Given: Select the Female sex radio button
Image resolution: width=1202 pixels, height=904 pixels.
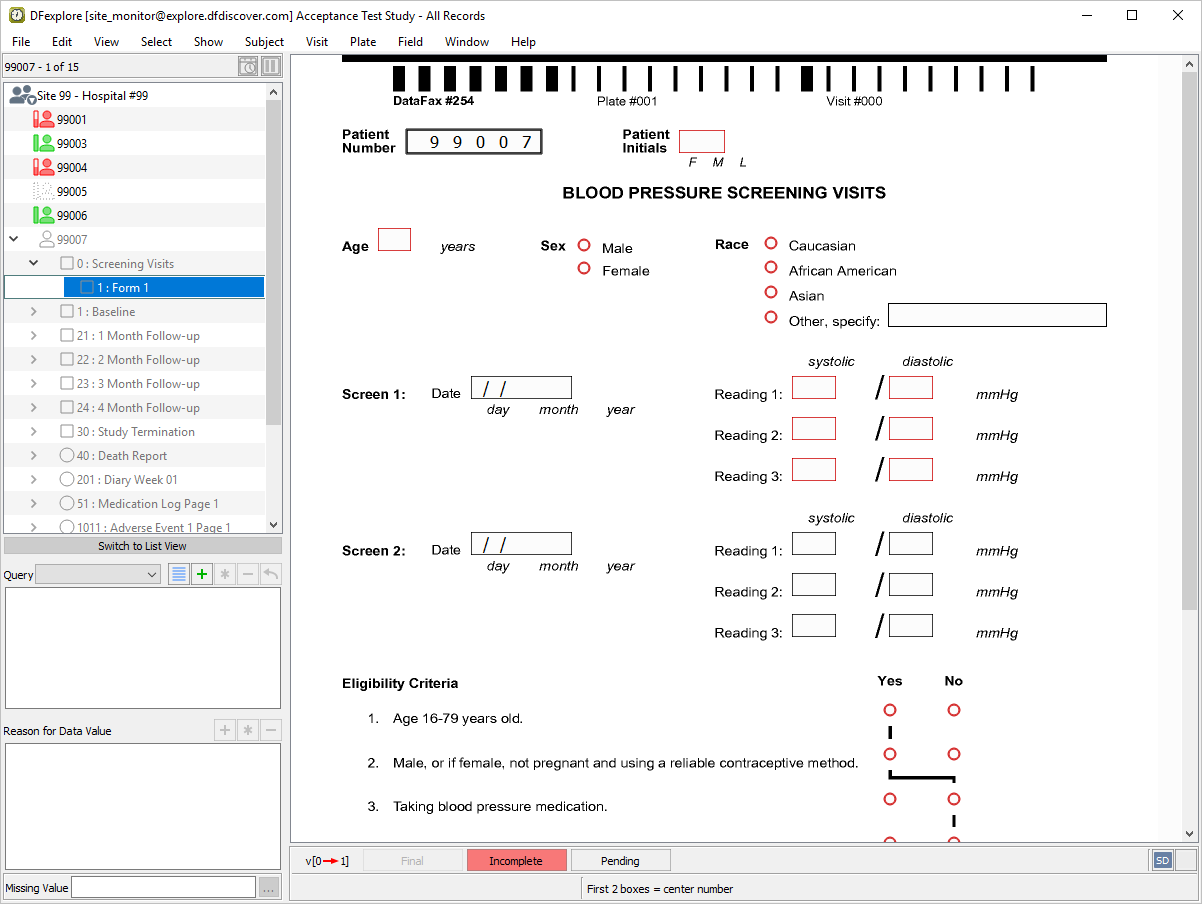Looking at the screenshot, I should coord(584,269).
